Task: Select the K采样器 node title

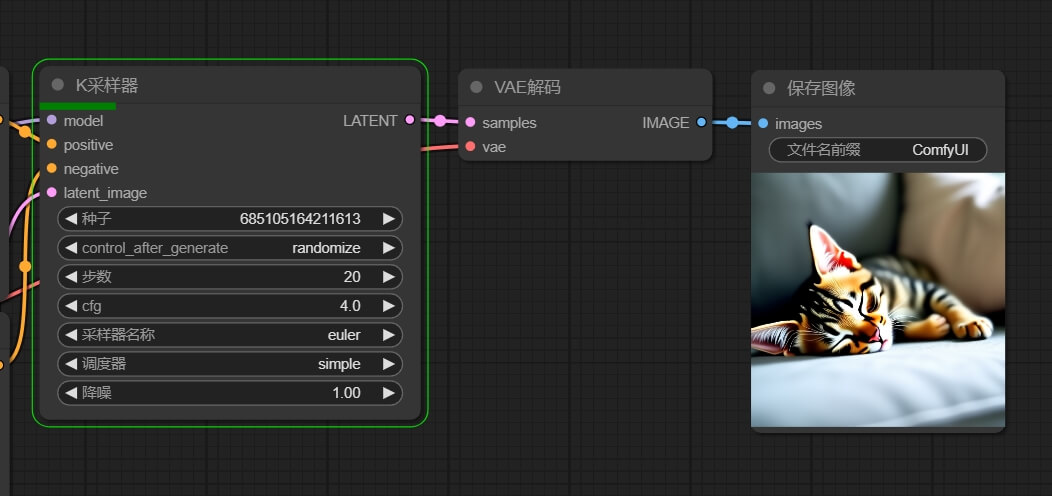Action: 107,85
